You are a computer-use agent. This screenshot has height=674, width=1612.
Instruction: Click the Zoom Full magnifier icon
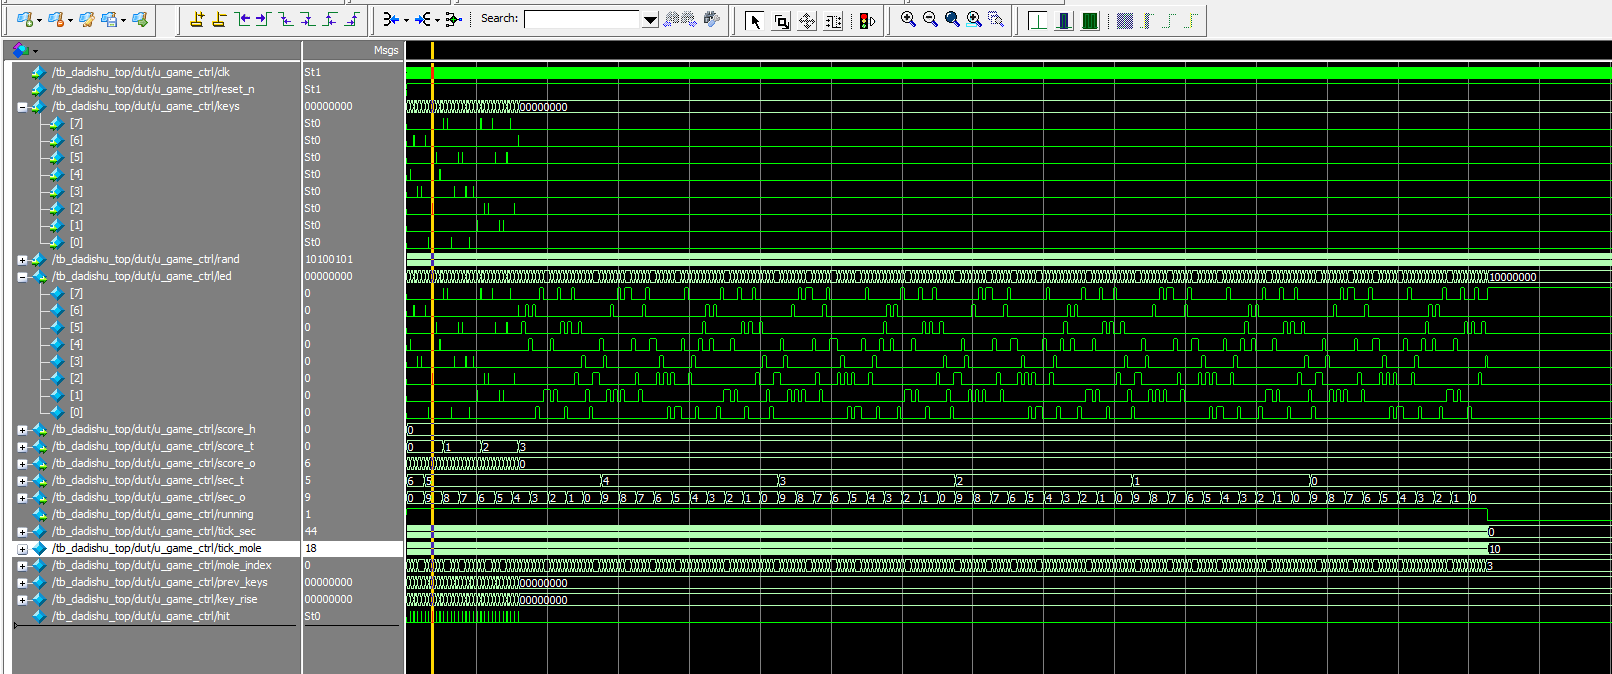(x=952, y=19)
